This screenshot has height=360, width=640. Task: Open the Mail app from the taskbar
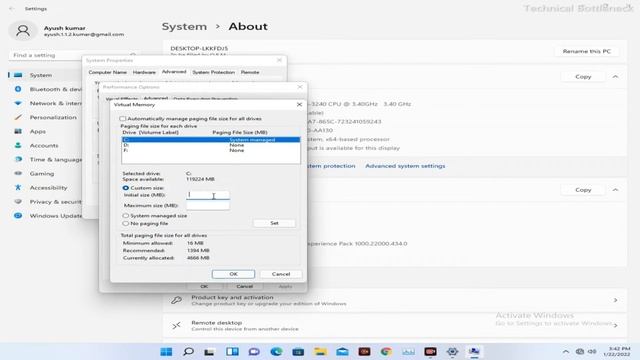click(x=342, y=351)
